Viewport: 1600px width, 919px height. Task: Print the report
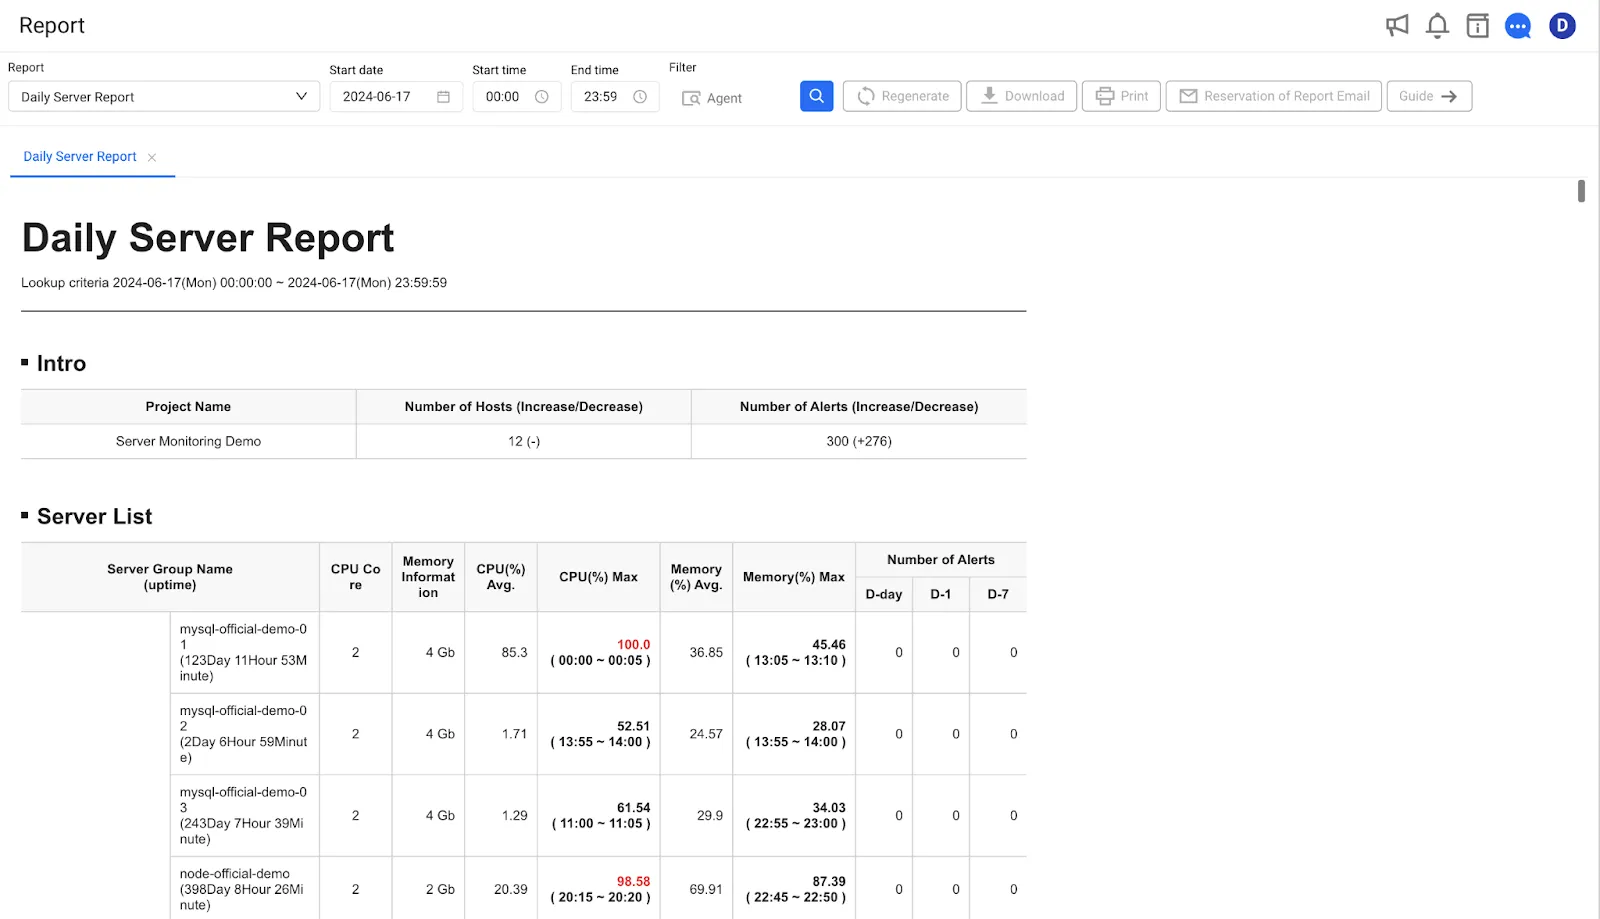click(x=1121, y=96)
